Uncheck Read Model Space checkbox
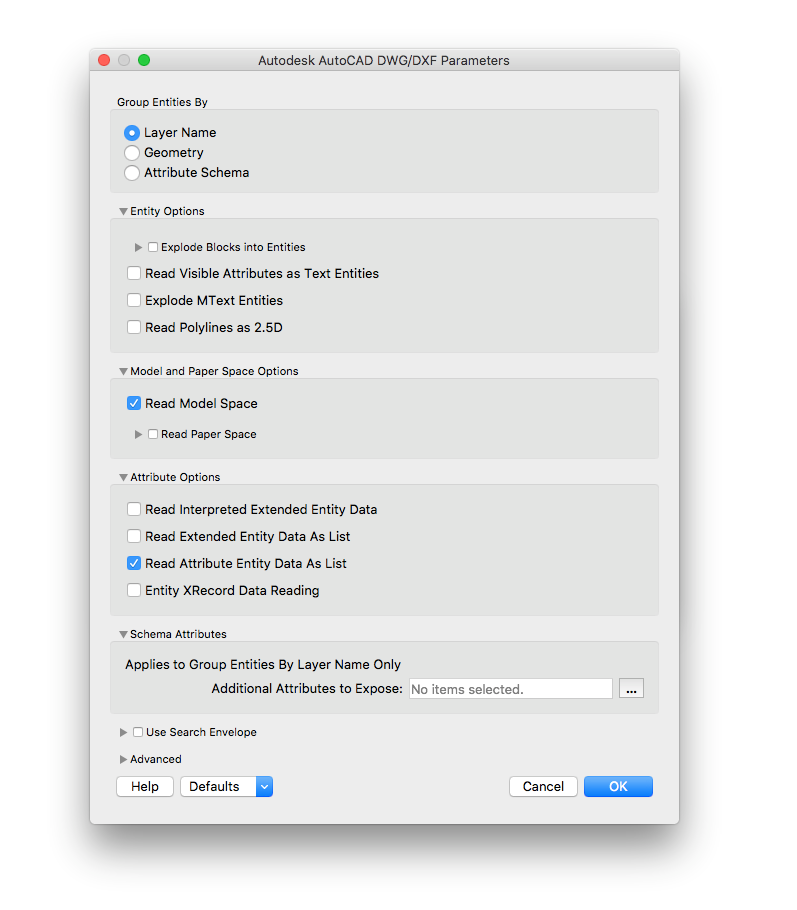The image size is (797, 910). pyautogui.click(x=134, y=404)
